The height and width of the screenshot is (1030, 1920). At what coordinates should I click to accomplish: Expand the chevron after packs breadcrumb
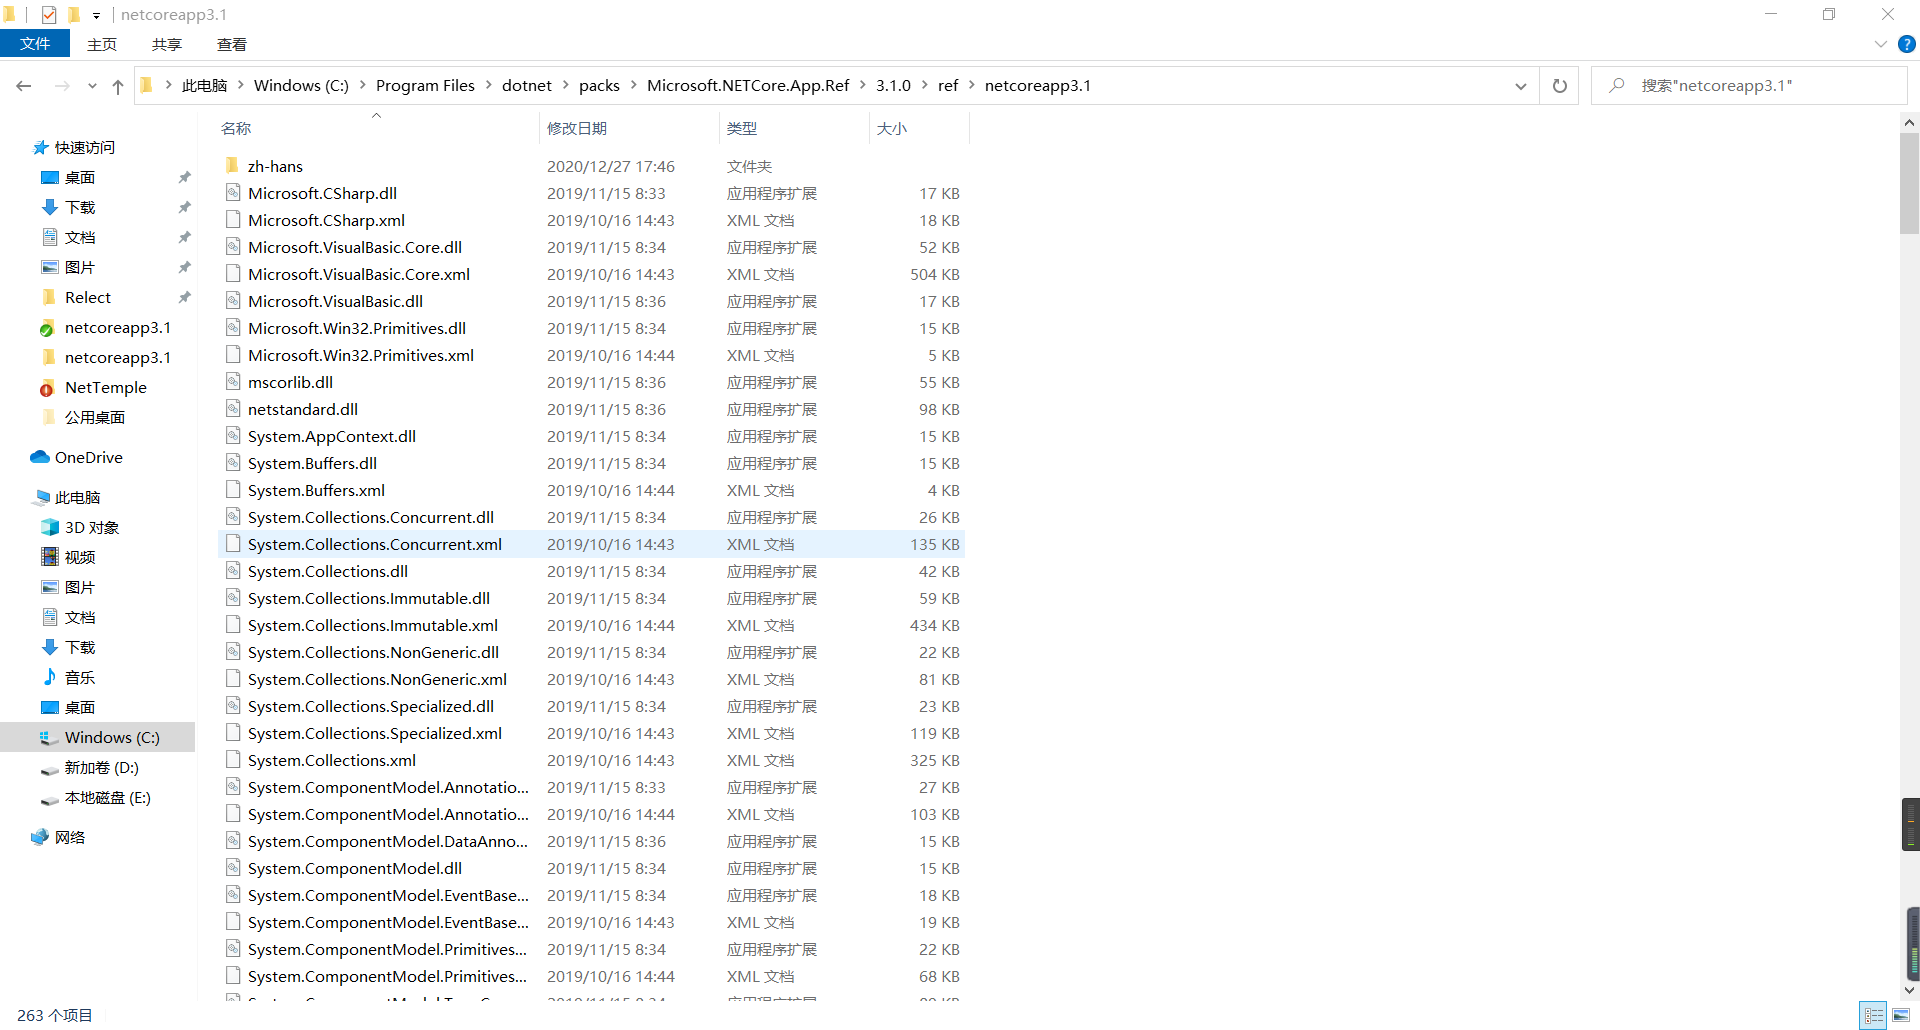[633, 86]
